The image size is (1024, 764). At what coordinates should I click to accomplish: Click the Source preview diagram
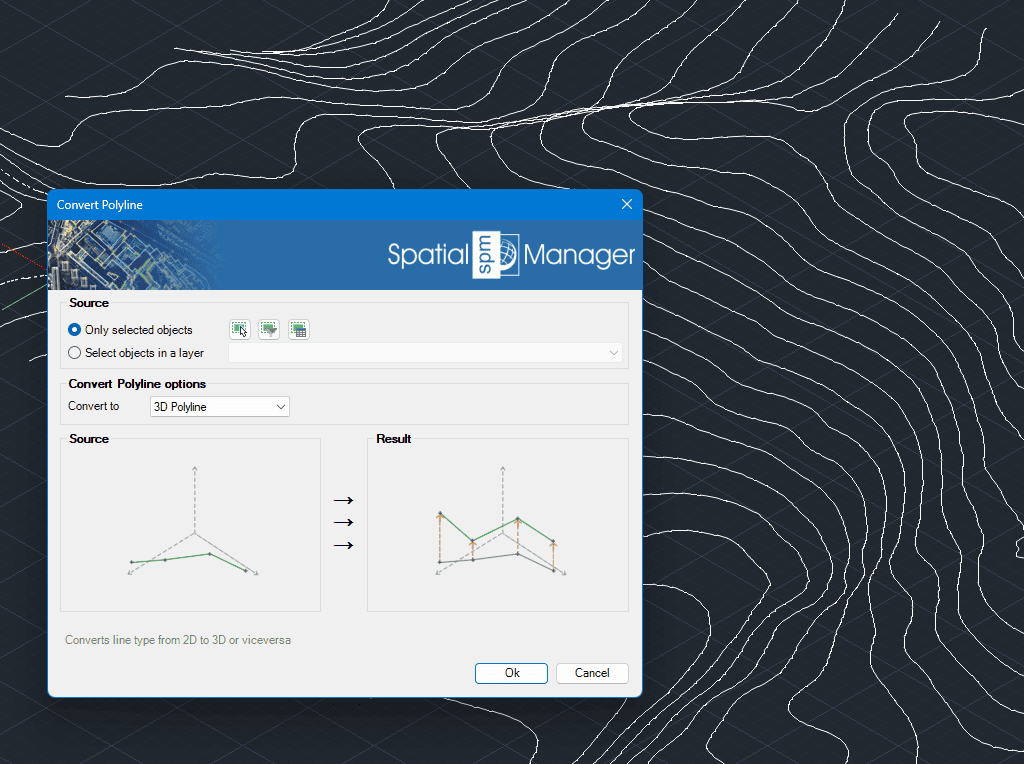pyautogui.click(x=191, y=525)
